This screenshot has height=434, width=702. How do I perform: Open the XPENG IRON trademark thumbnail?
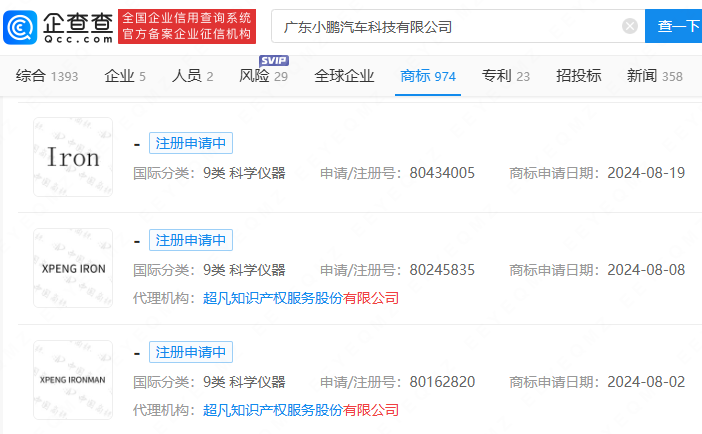(x=73, y=268)
